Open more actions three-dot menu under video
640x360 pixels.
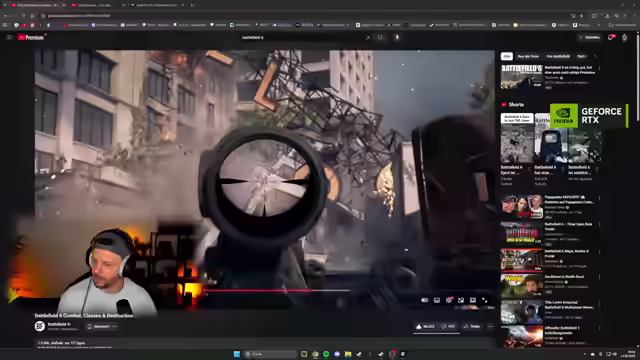[491, 327]
